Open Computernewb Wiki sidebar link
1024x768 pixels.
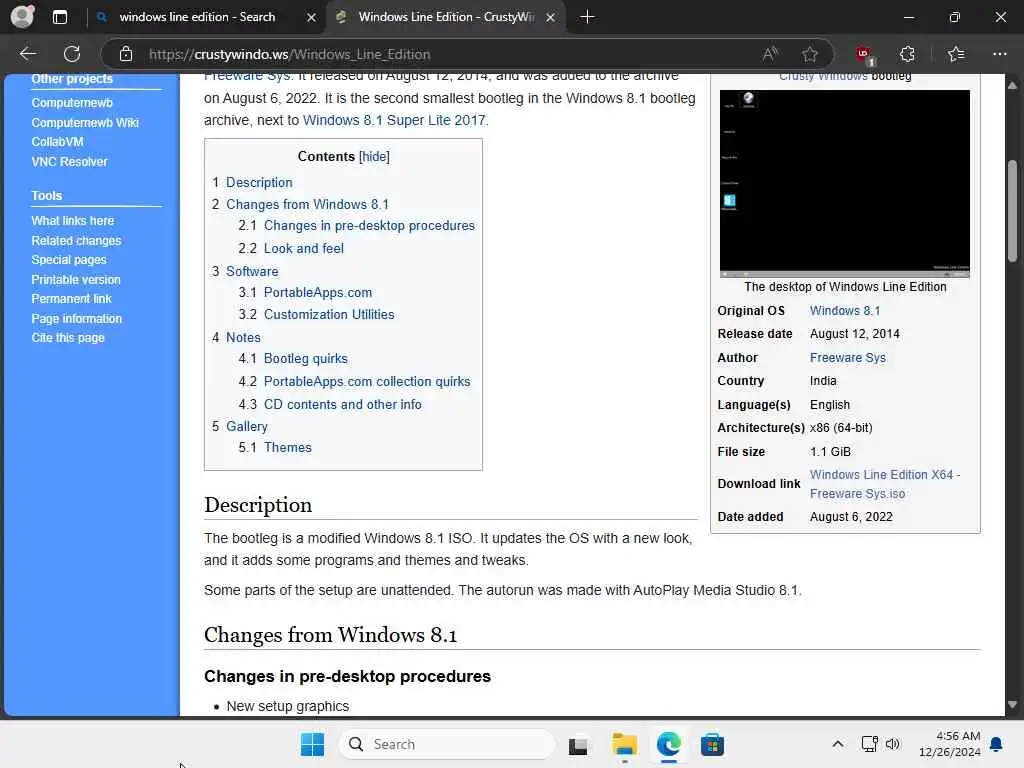click(85, 122)
